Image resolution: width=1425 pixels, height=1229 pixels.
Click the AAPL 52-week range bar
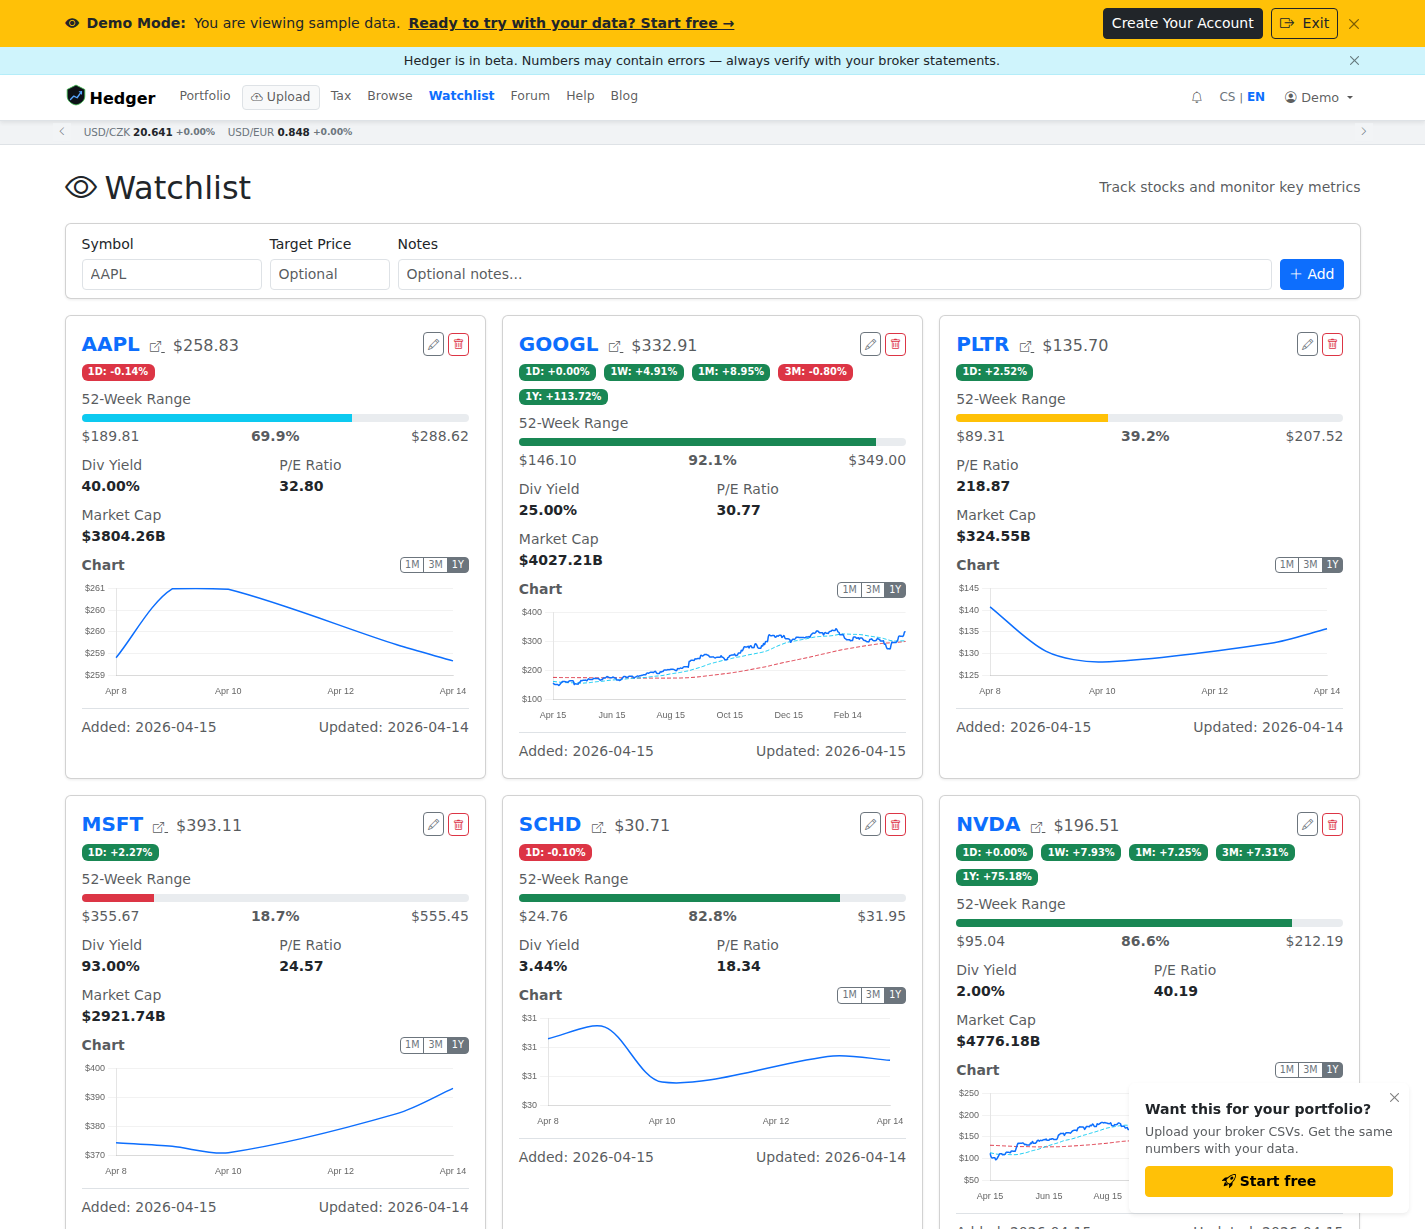point(275,418)
